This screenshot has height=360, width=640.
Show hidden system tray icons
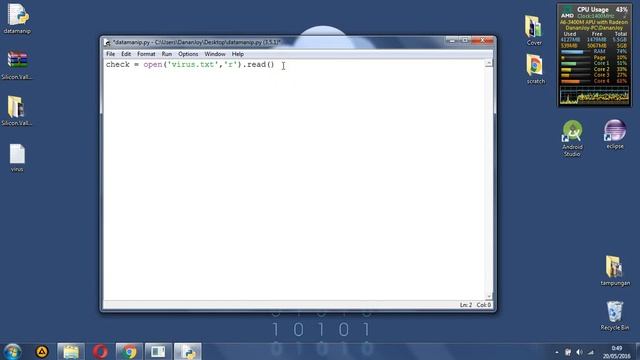tap(557, 352)
